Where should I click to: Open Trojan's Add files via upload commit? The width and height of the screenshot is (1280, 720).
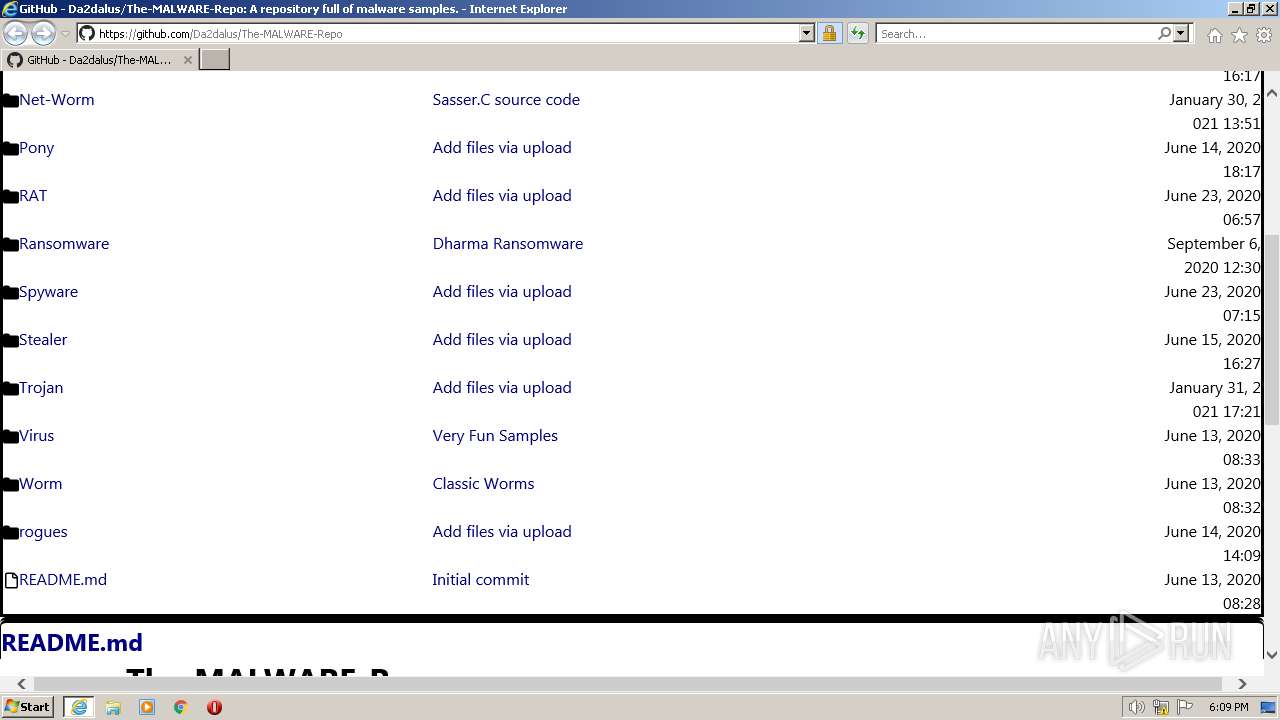coord(502,388)
